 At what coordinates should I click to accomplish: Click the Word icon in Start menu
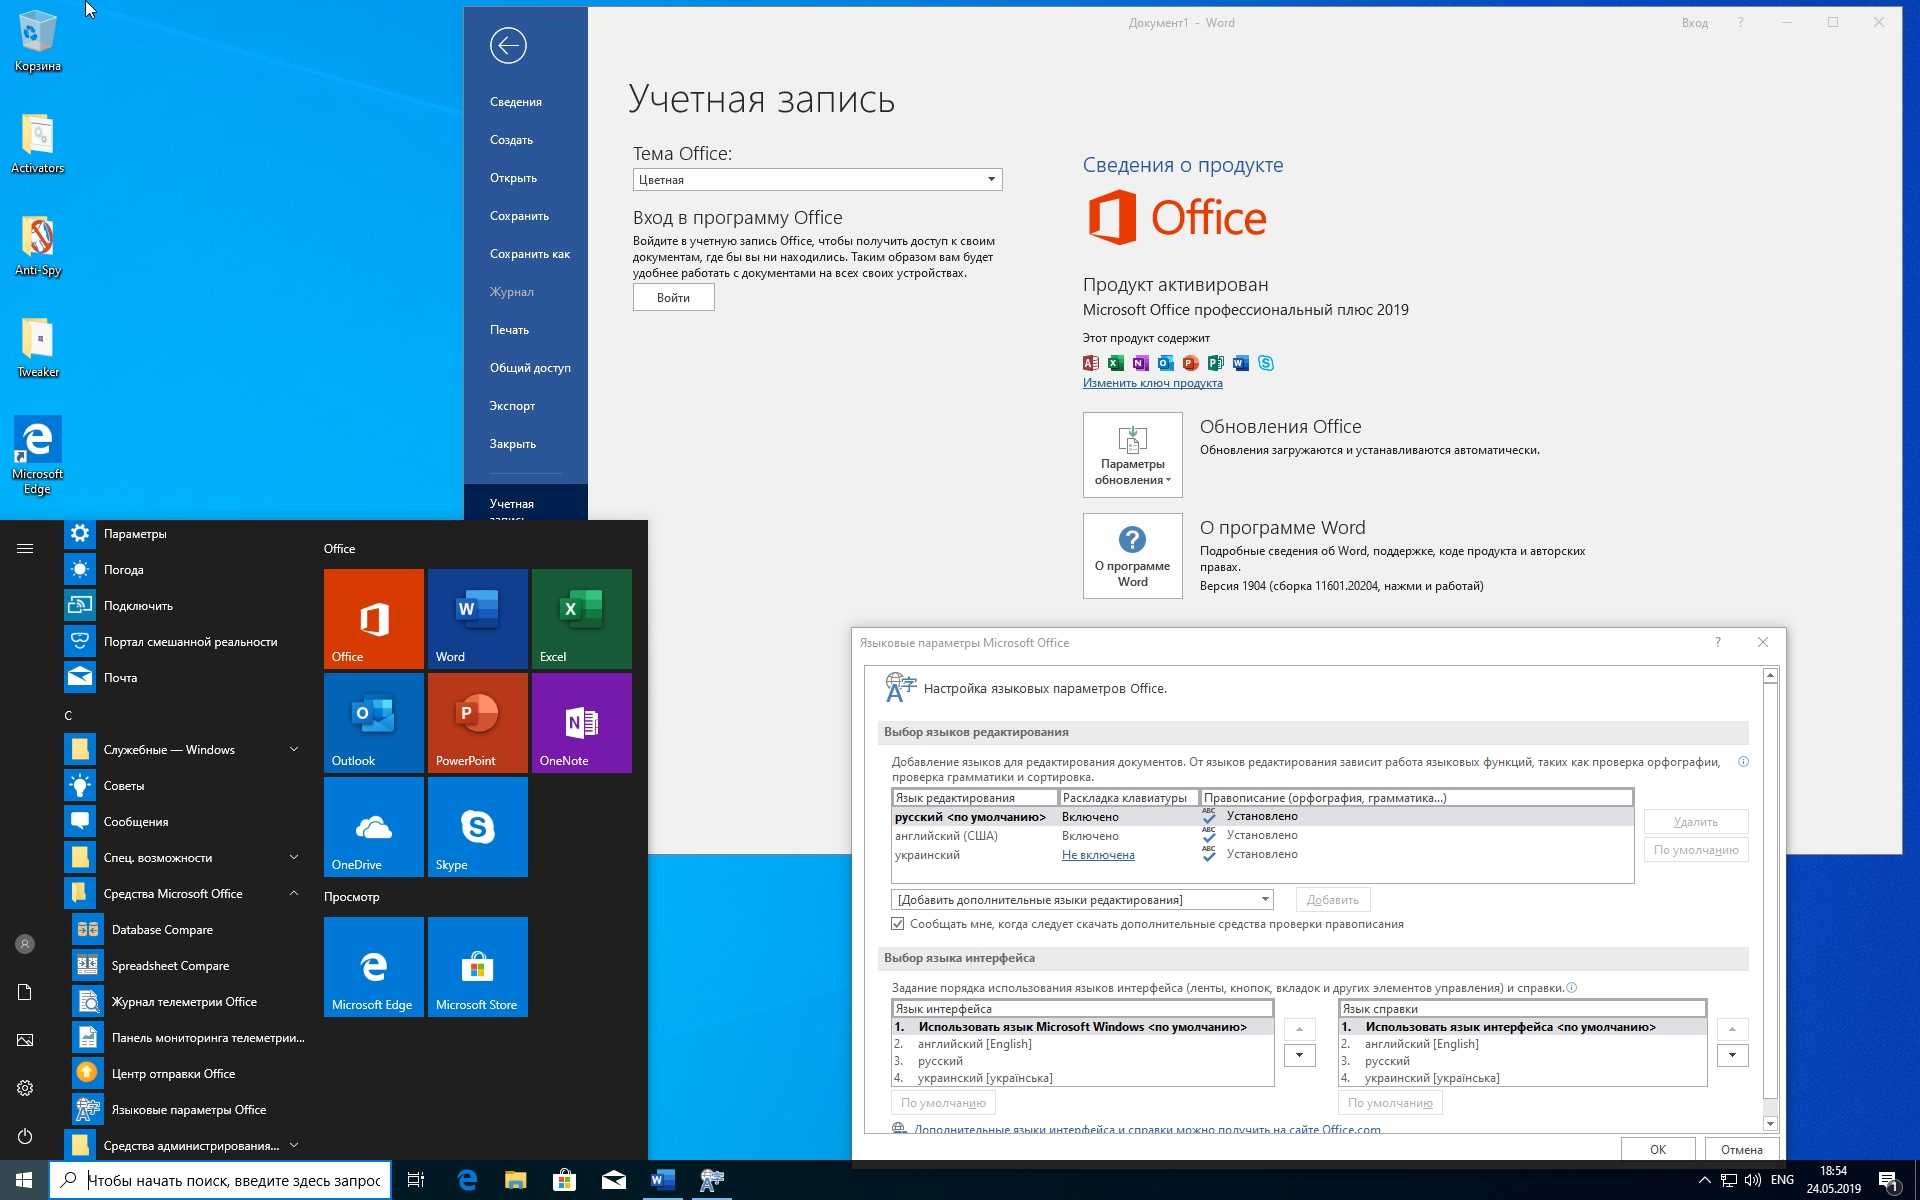pos(476,615)
